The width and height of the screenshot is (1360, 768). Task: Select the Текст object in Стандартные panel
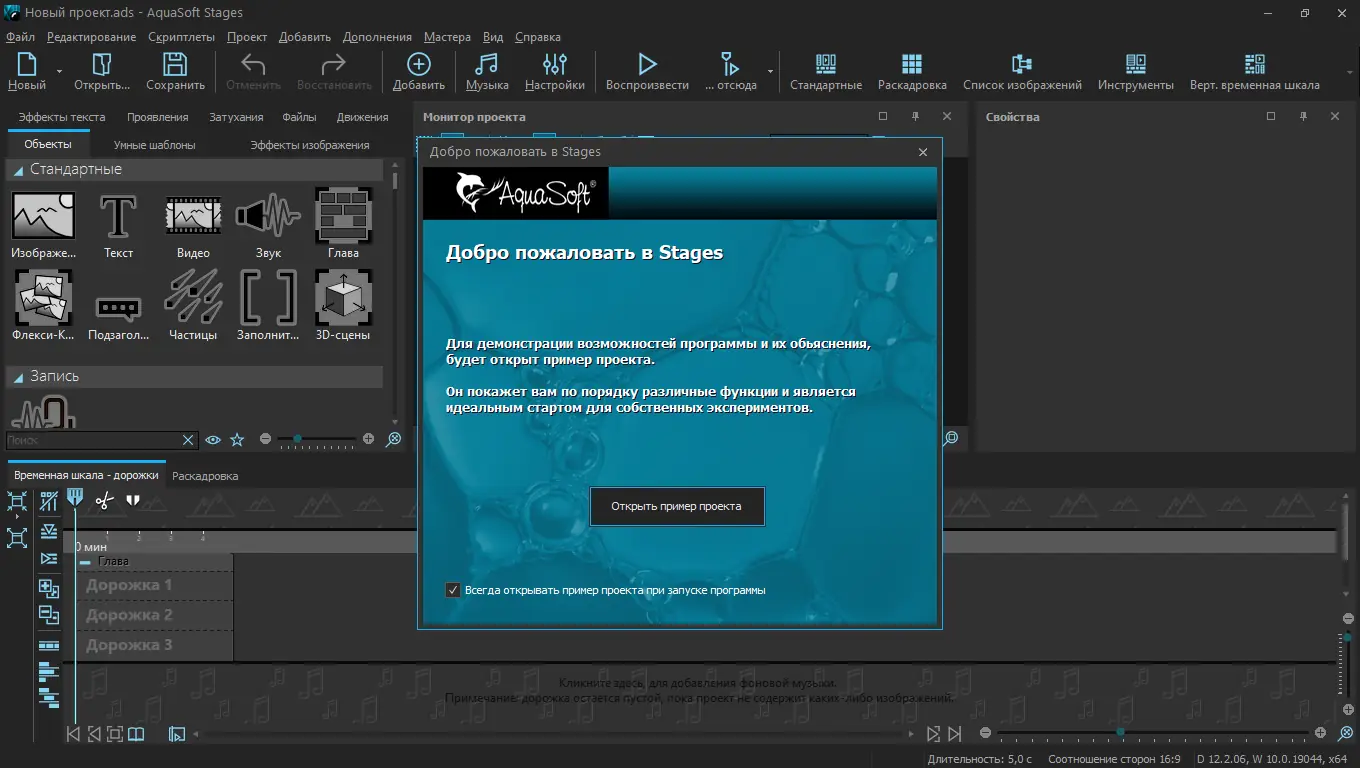[x=117, y=218]
